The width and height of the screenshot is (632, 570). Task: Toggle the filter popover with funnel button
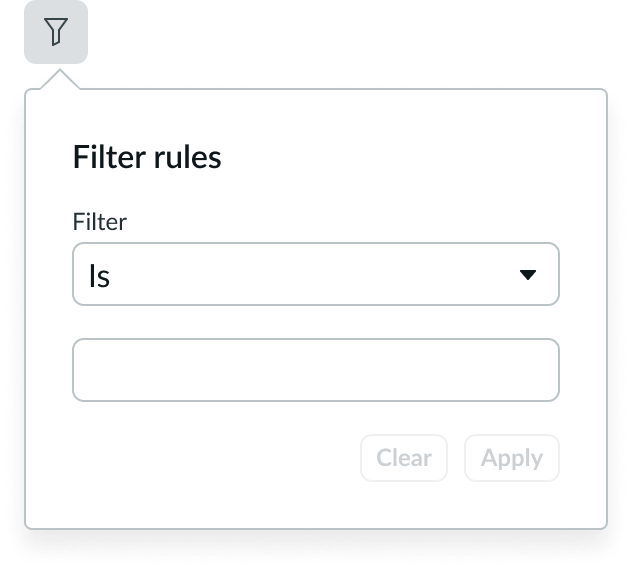pyautogui.click(x=56, y=32)
